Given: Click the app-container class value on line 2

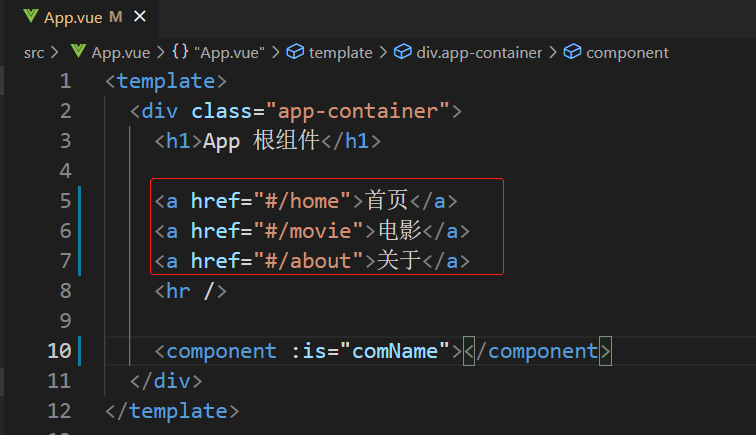Looking at the screenshot, I should tap(358, 111).
